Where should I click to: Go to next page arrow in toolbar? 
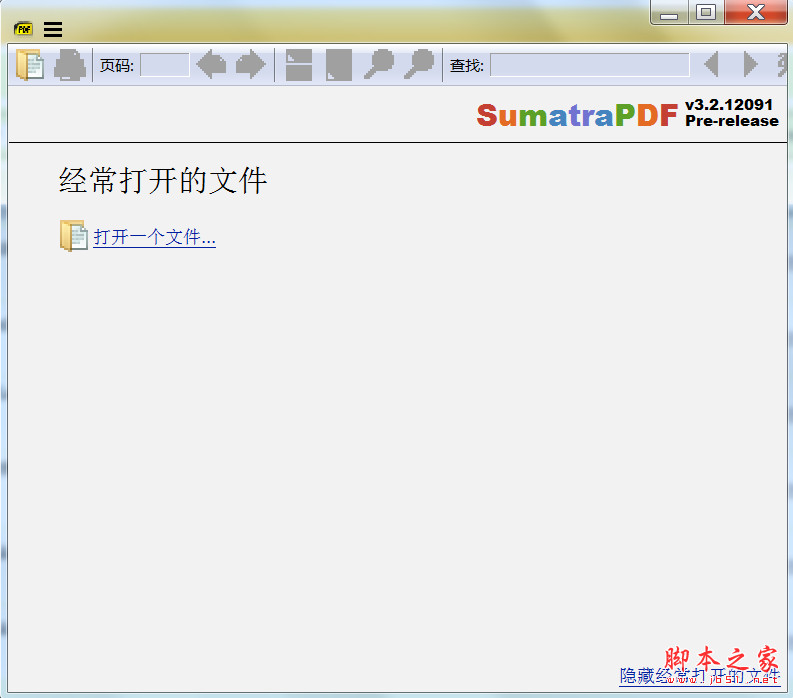tap(251, 65)
